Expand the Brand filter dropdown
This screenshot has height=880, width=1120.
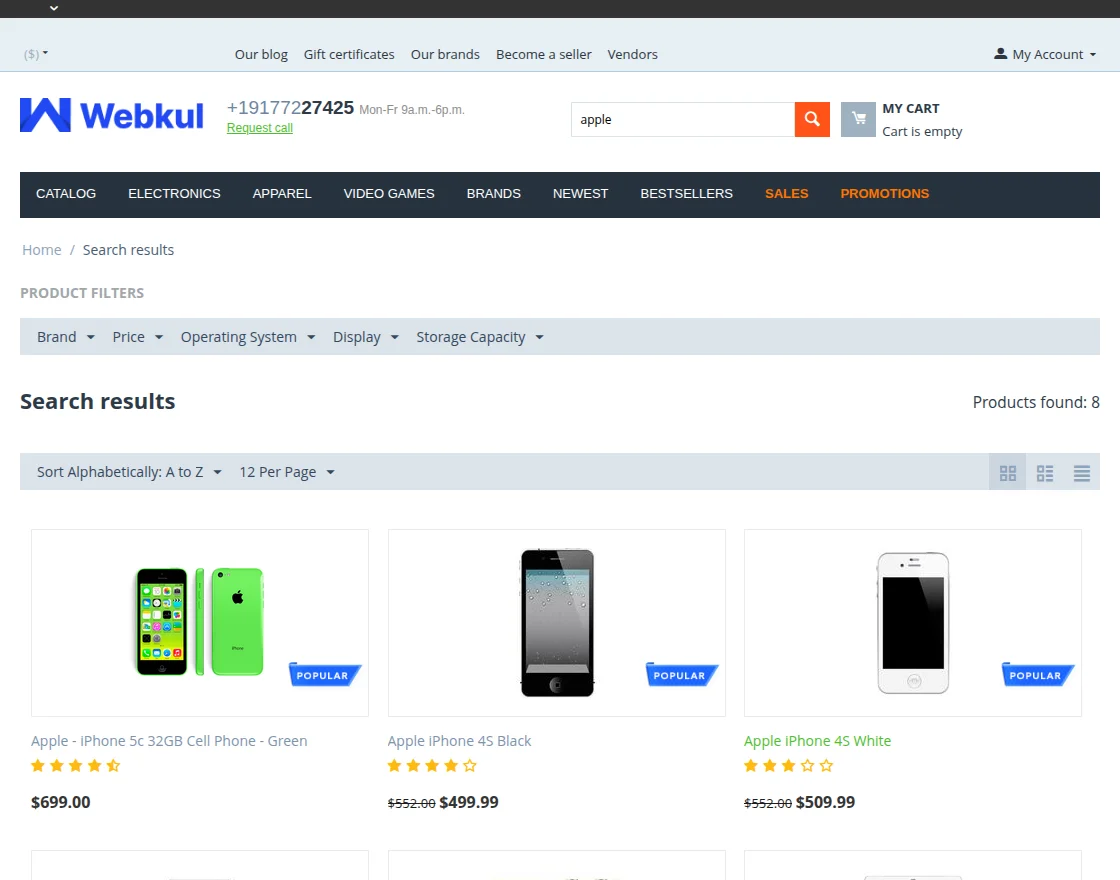click(x=65, y=337)
